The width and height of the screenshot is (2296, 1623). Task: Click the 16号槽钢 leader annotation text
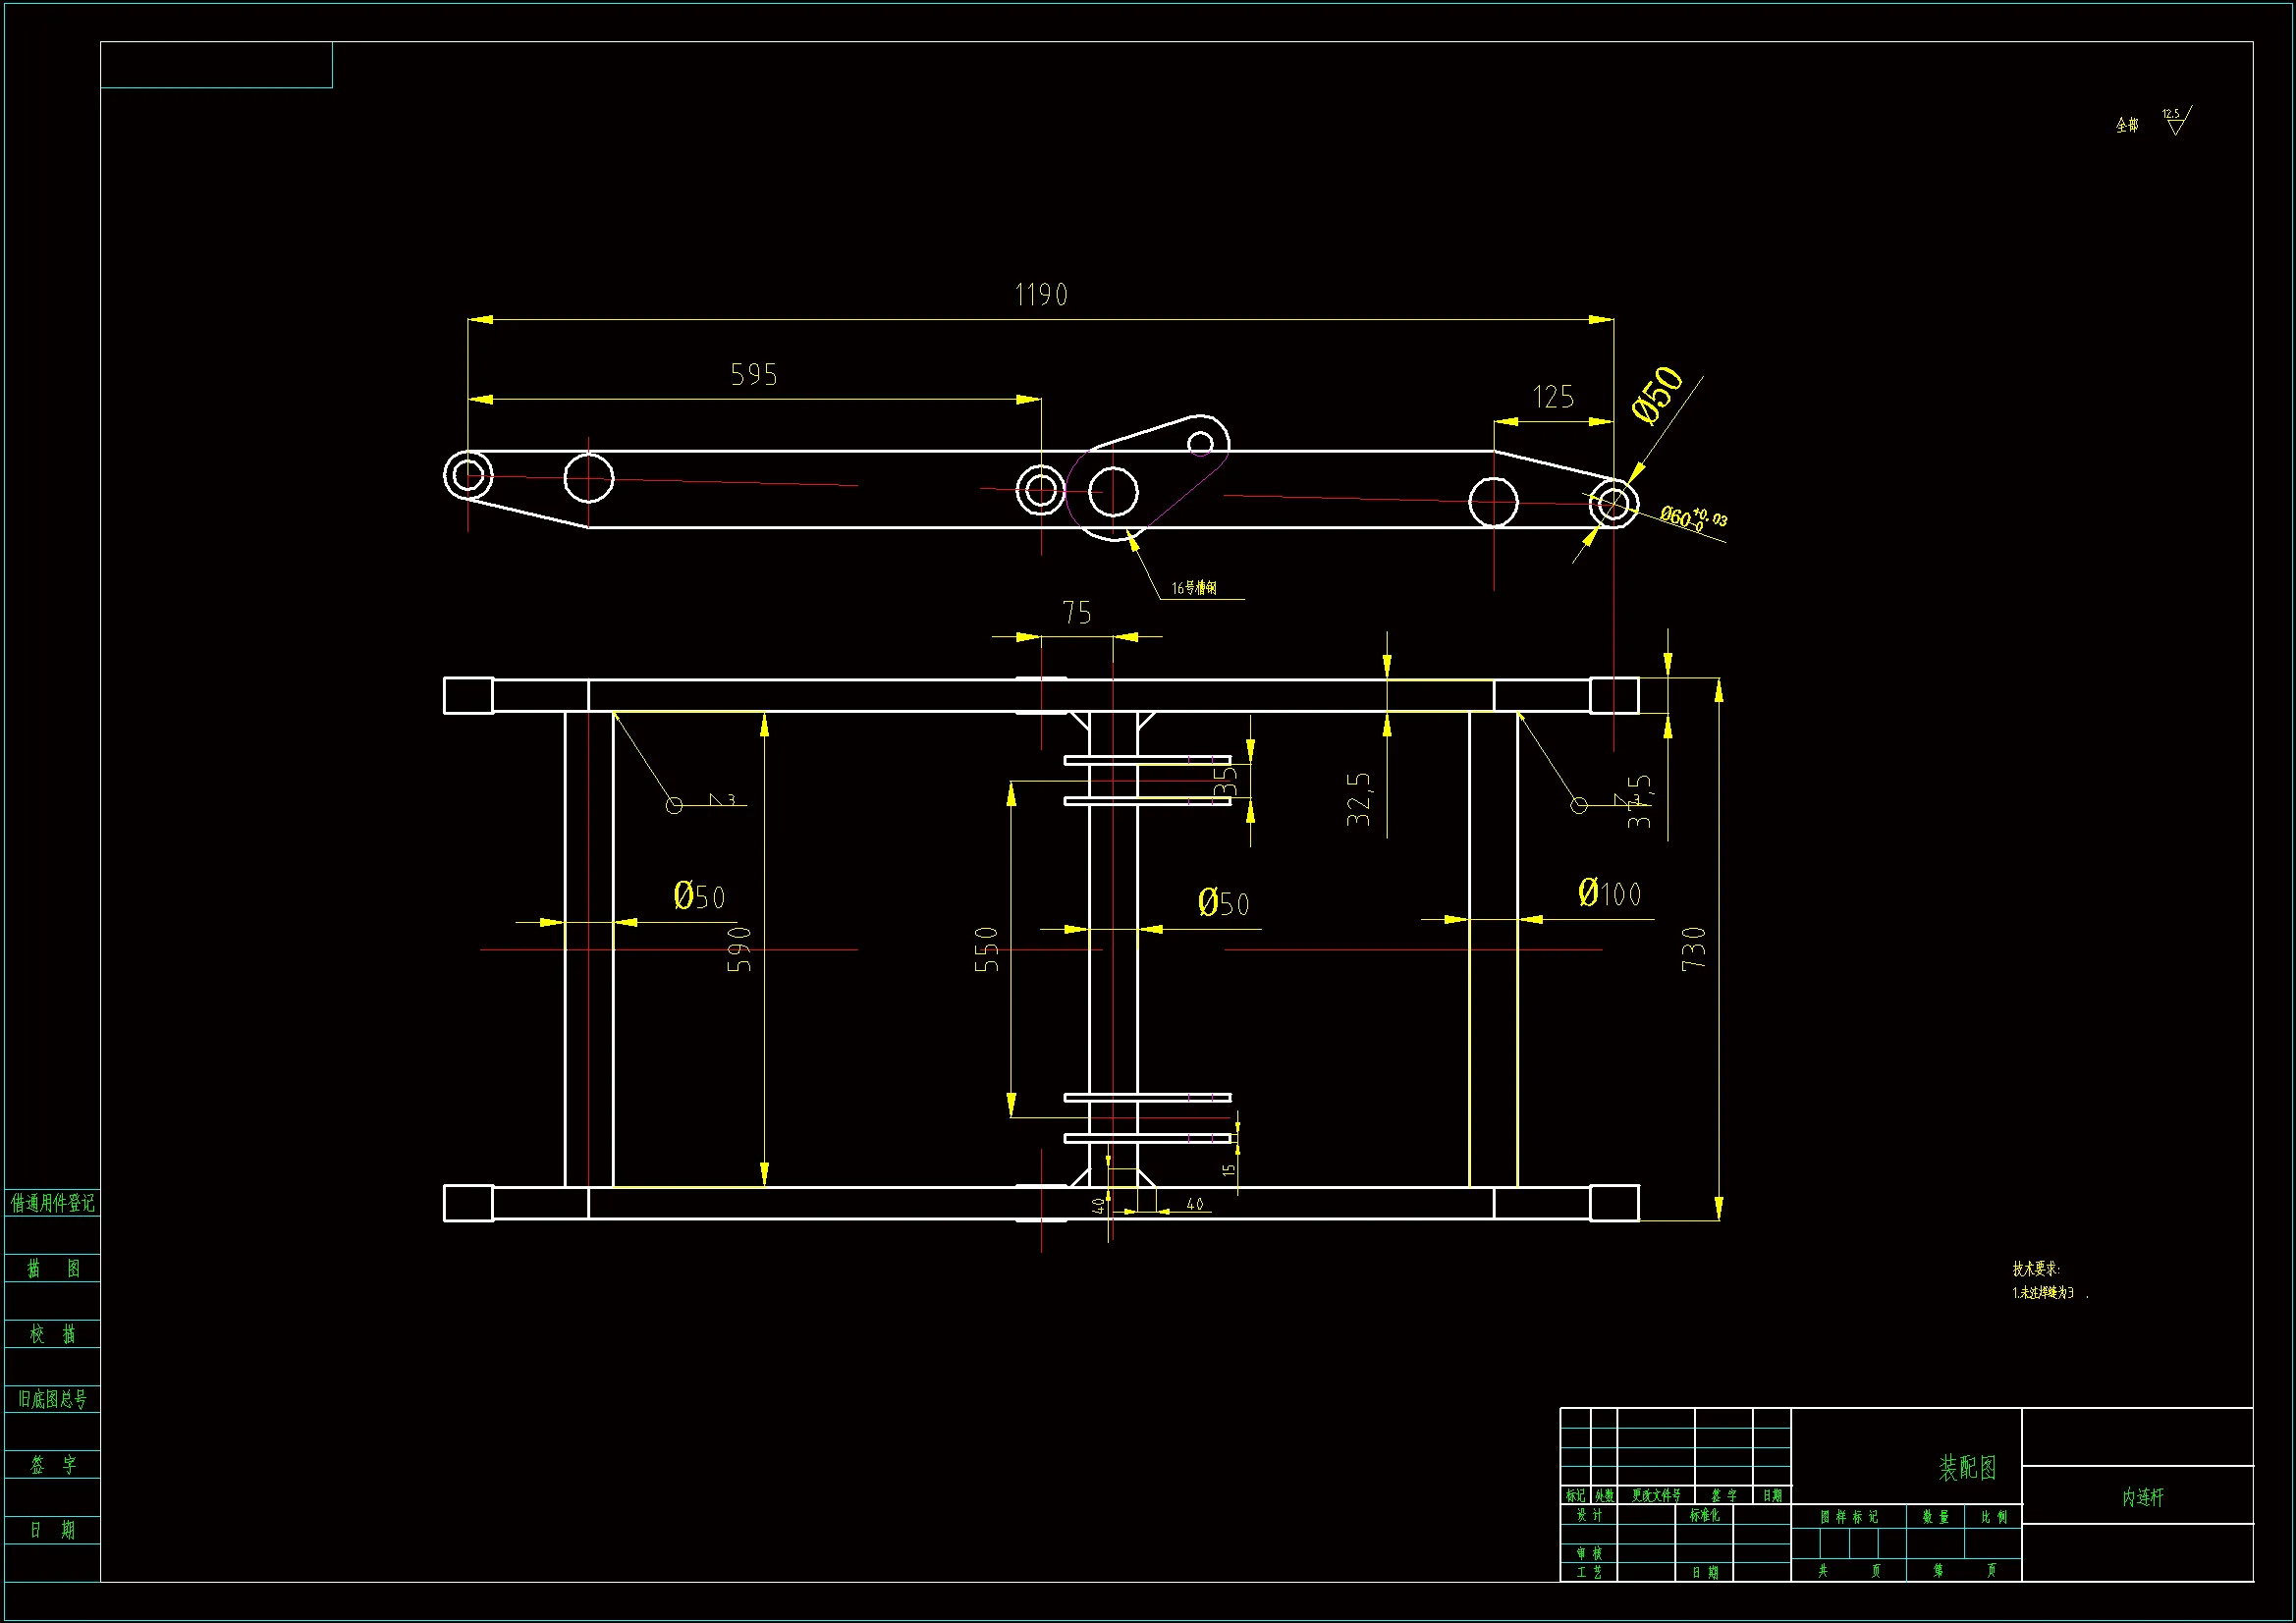pyautogui.click(x=1194, y=588)
